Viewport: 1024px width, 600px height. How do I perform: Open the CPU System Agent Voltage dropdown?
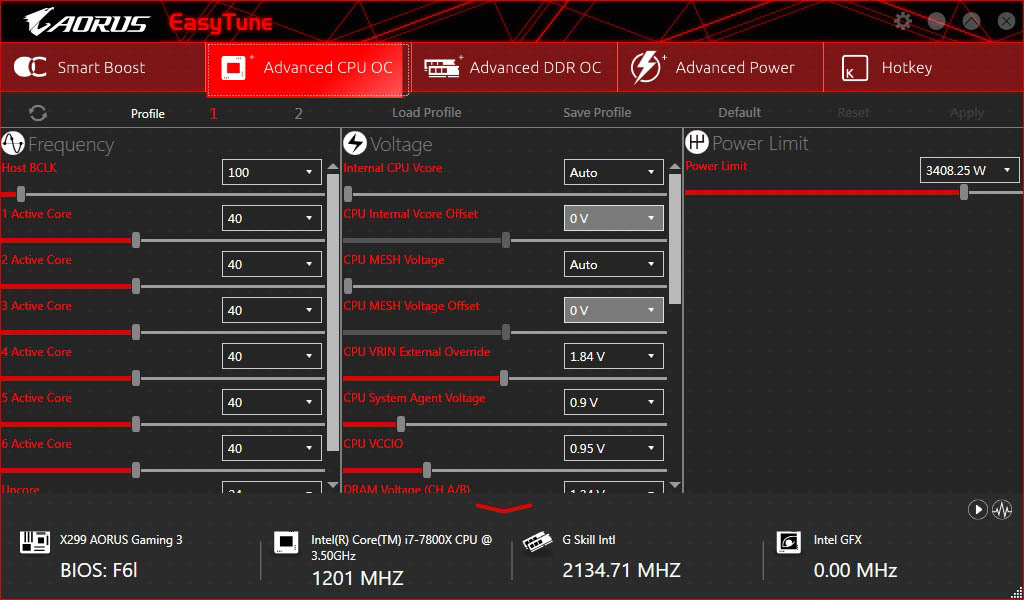pyautogui.click(x=613, y=402)
